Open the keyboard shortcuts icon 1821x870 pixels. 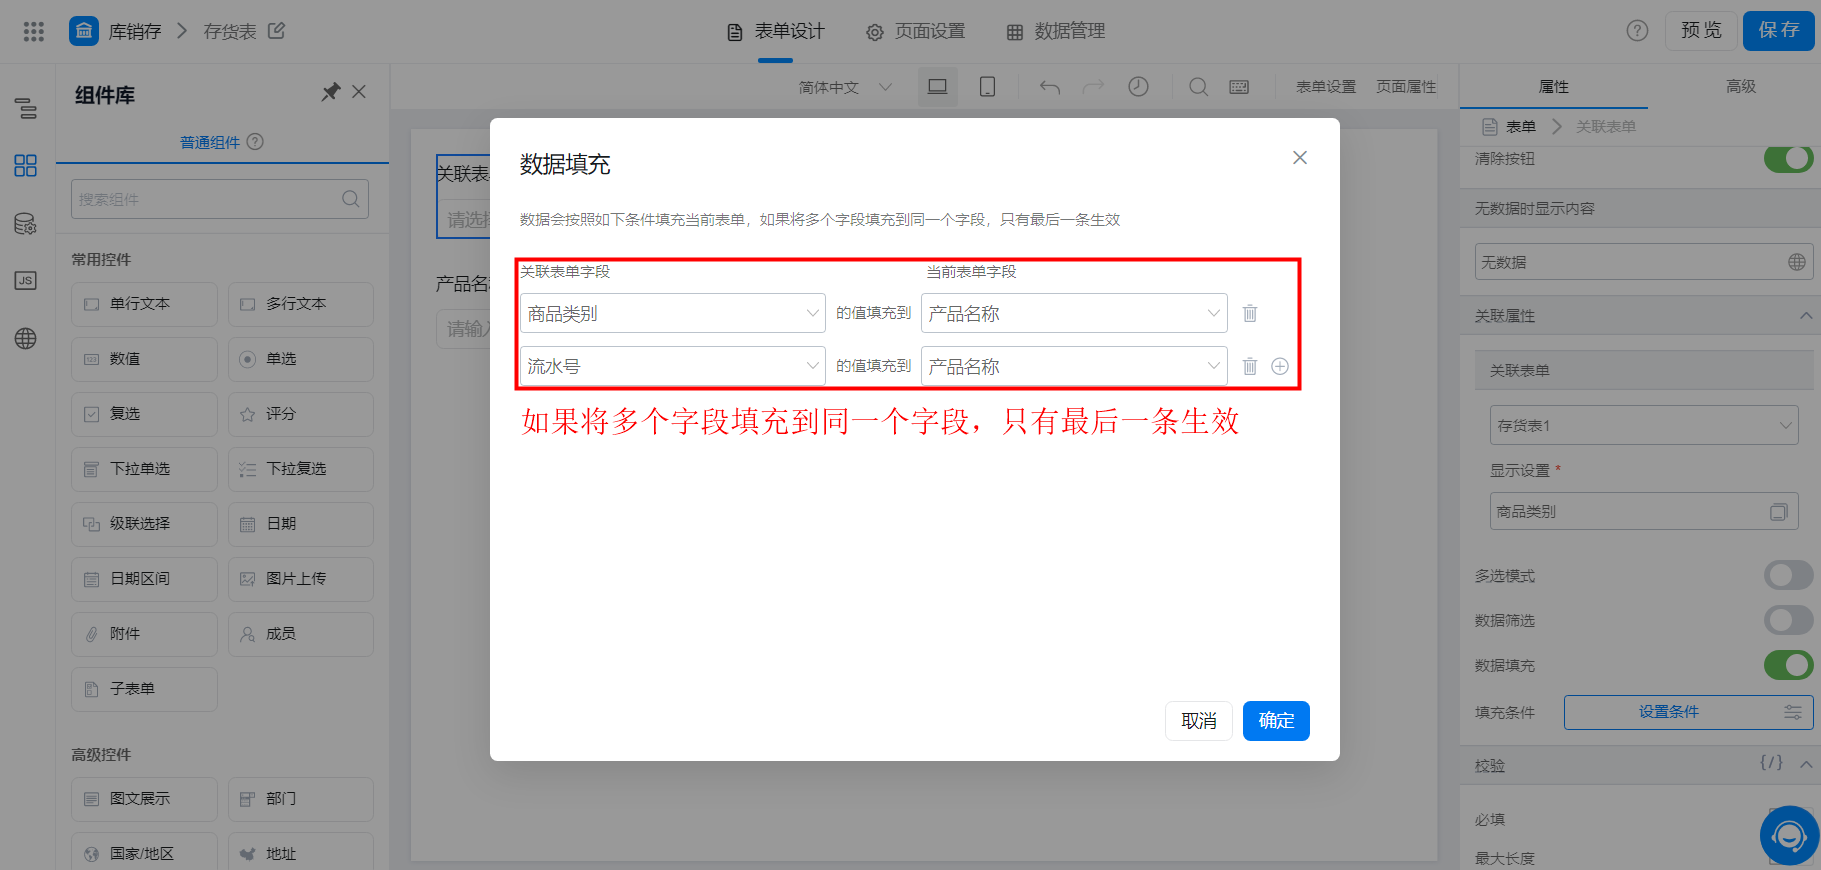pyautogui.click(x=1239, y=87)
